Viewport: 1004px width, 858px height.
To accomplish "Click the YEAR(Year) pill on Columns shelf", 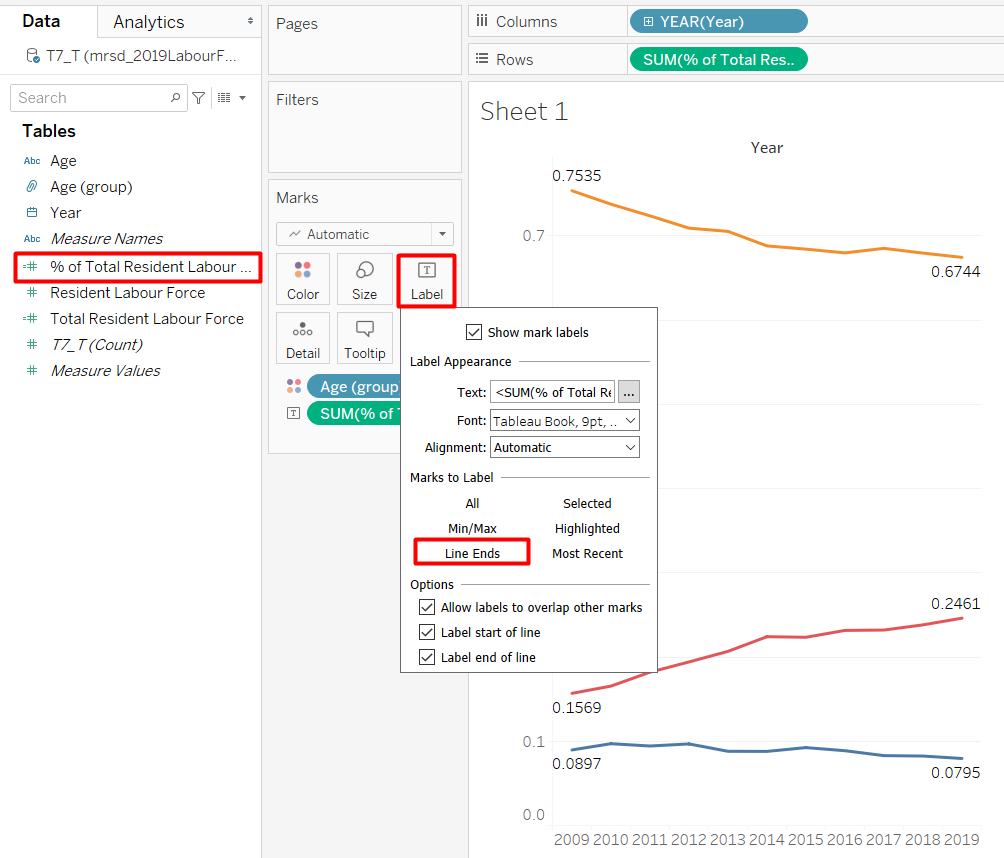I will [717, 22].
